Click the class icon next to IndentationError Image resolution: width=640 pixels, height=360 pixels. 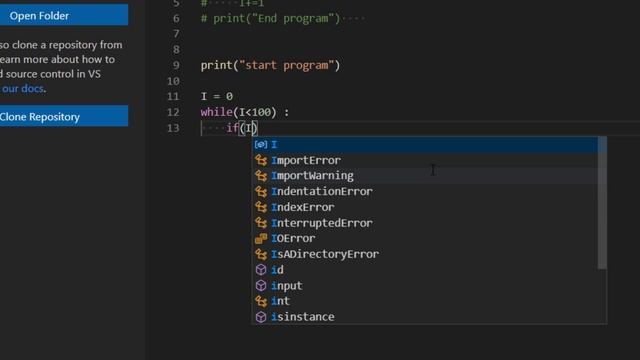(261, 191)
